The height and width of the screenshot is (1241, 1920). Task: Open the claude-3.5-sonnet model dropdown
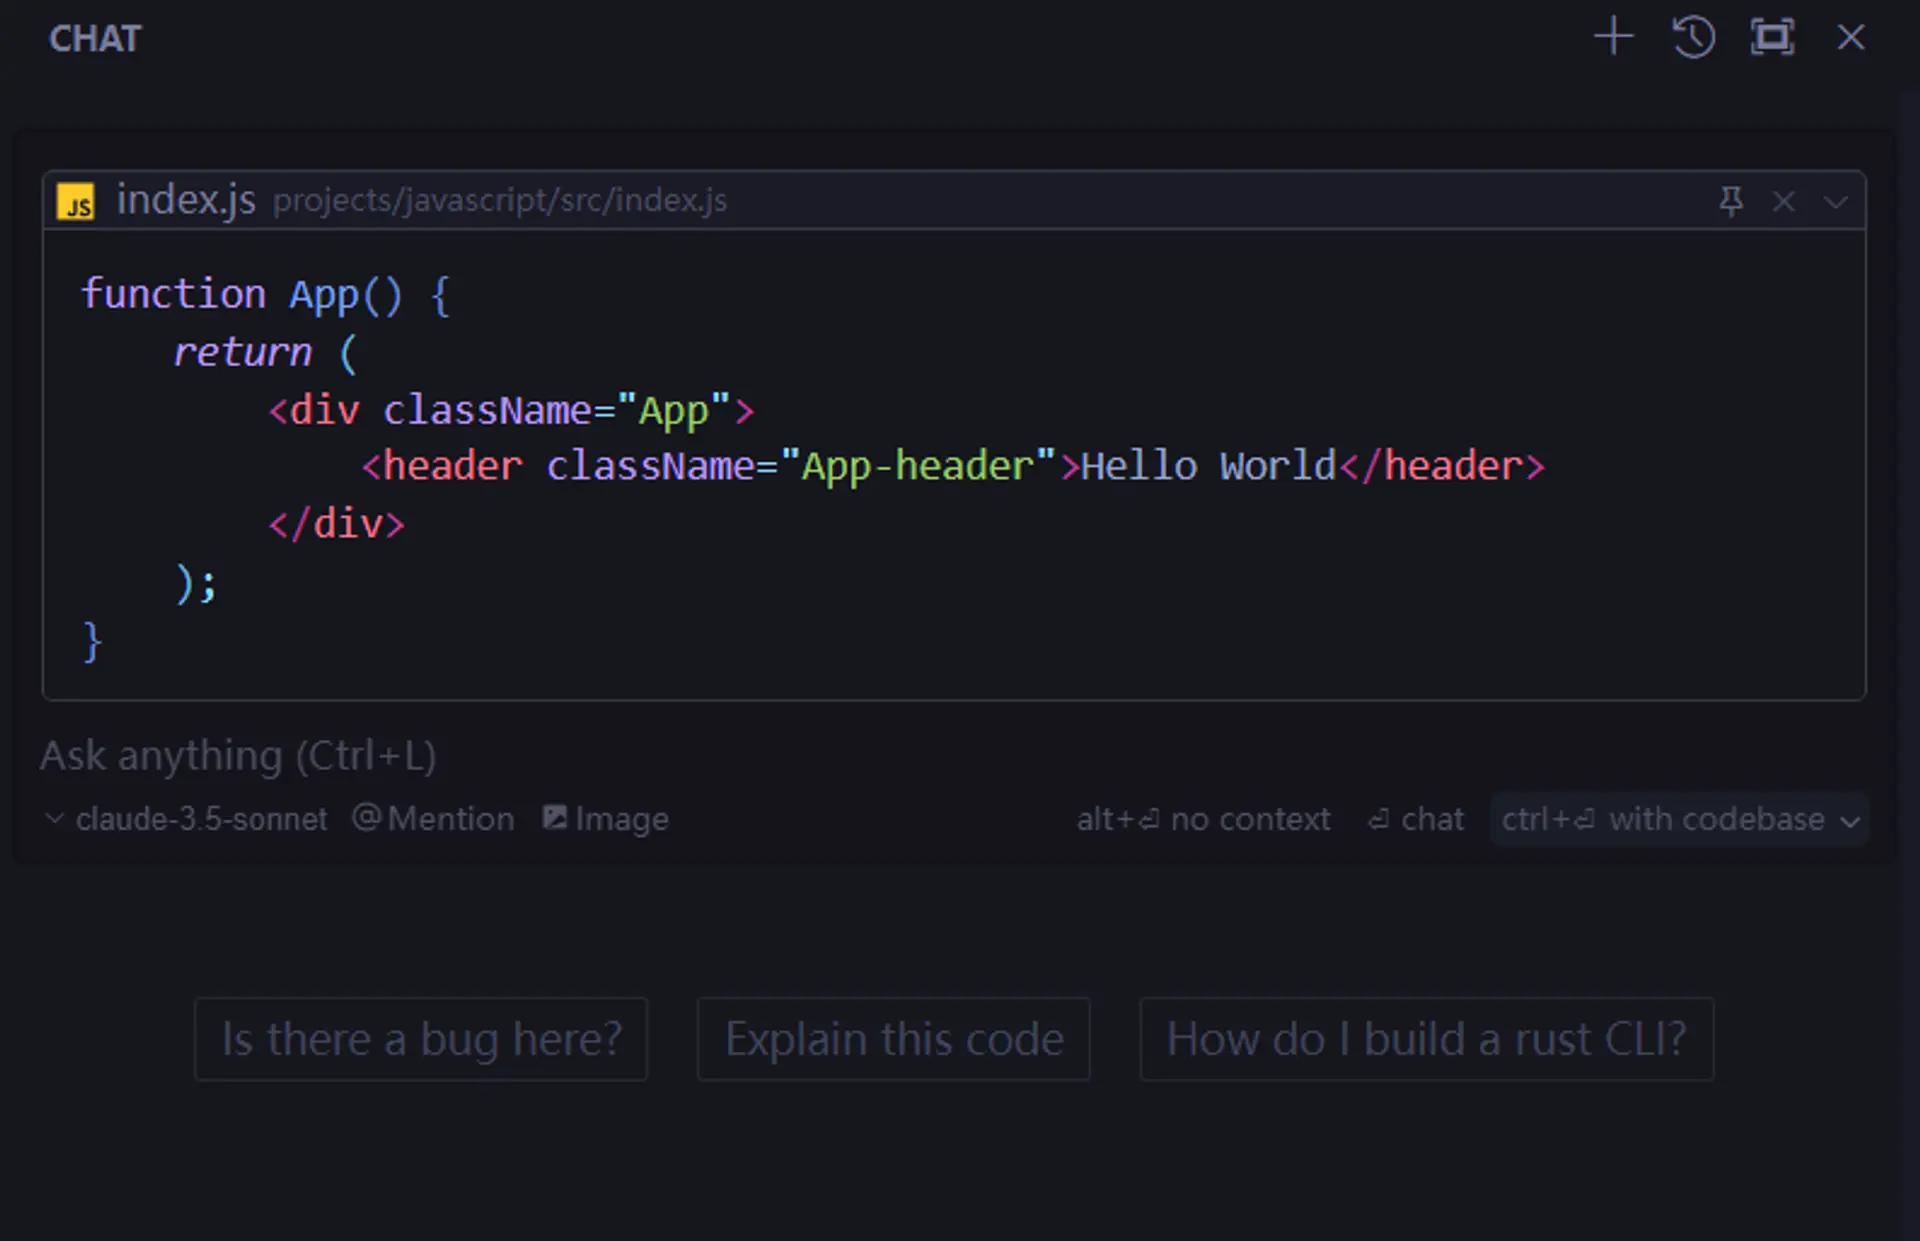click(x=187, y=819)
